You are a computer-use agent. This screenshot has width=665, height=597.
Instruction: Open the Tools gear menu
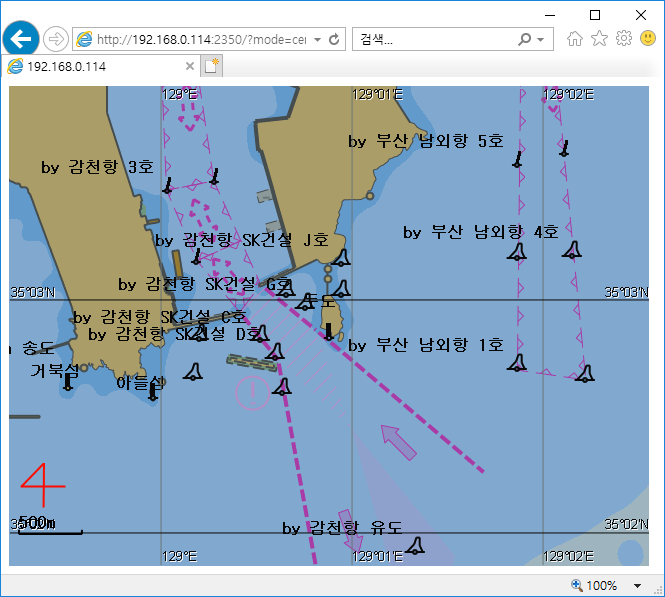(x=624, y=39)
